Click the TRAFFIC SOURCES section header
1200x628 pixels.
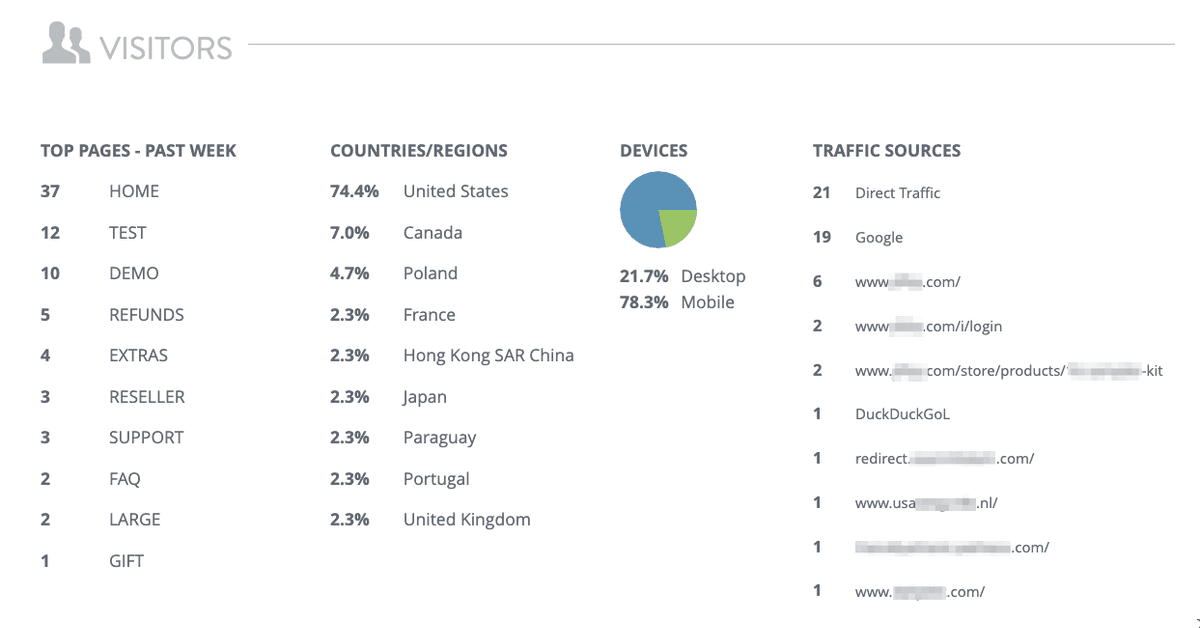click(x=886, y=150)
